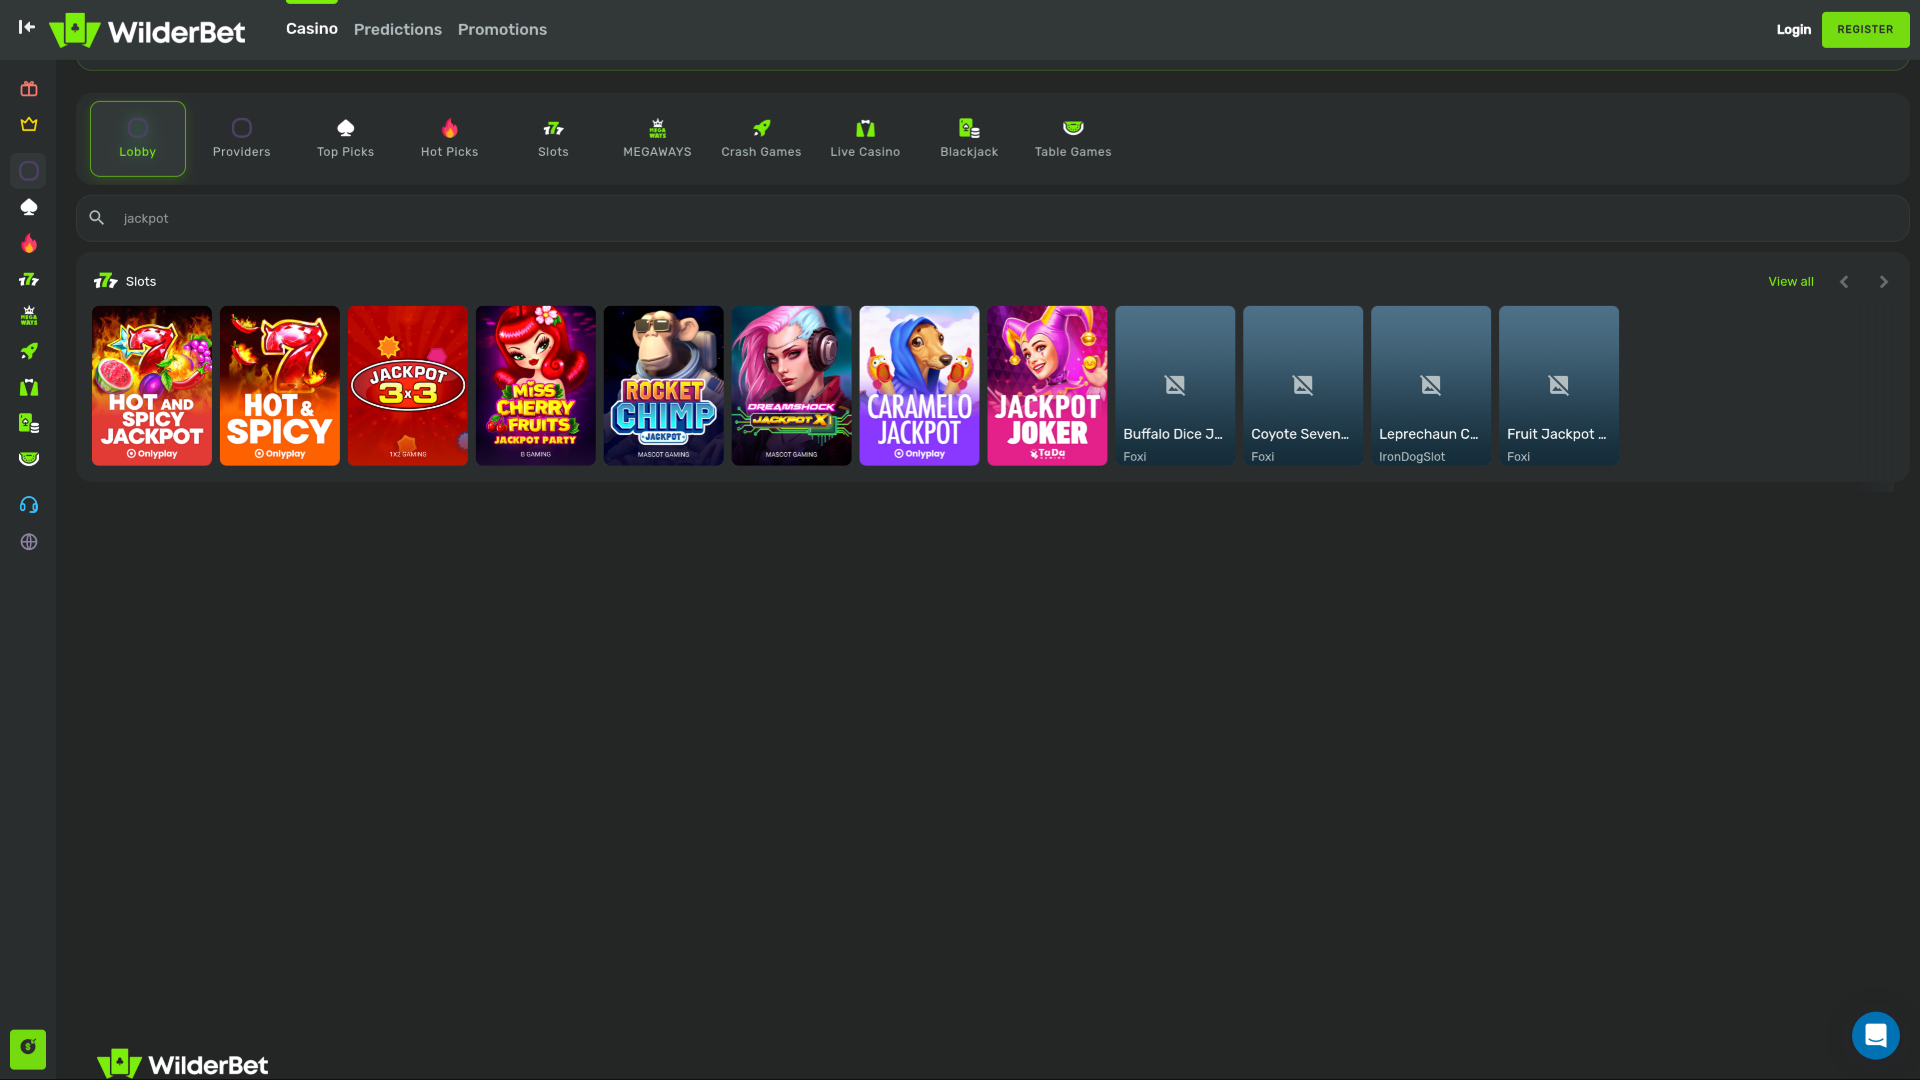
Task: Select the Table Games category tab
Action: pyautogui.click(x=1074, y=139)
